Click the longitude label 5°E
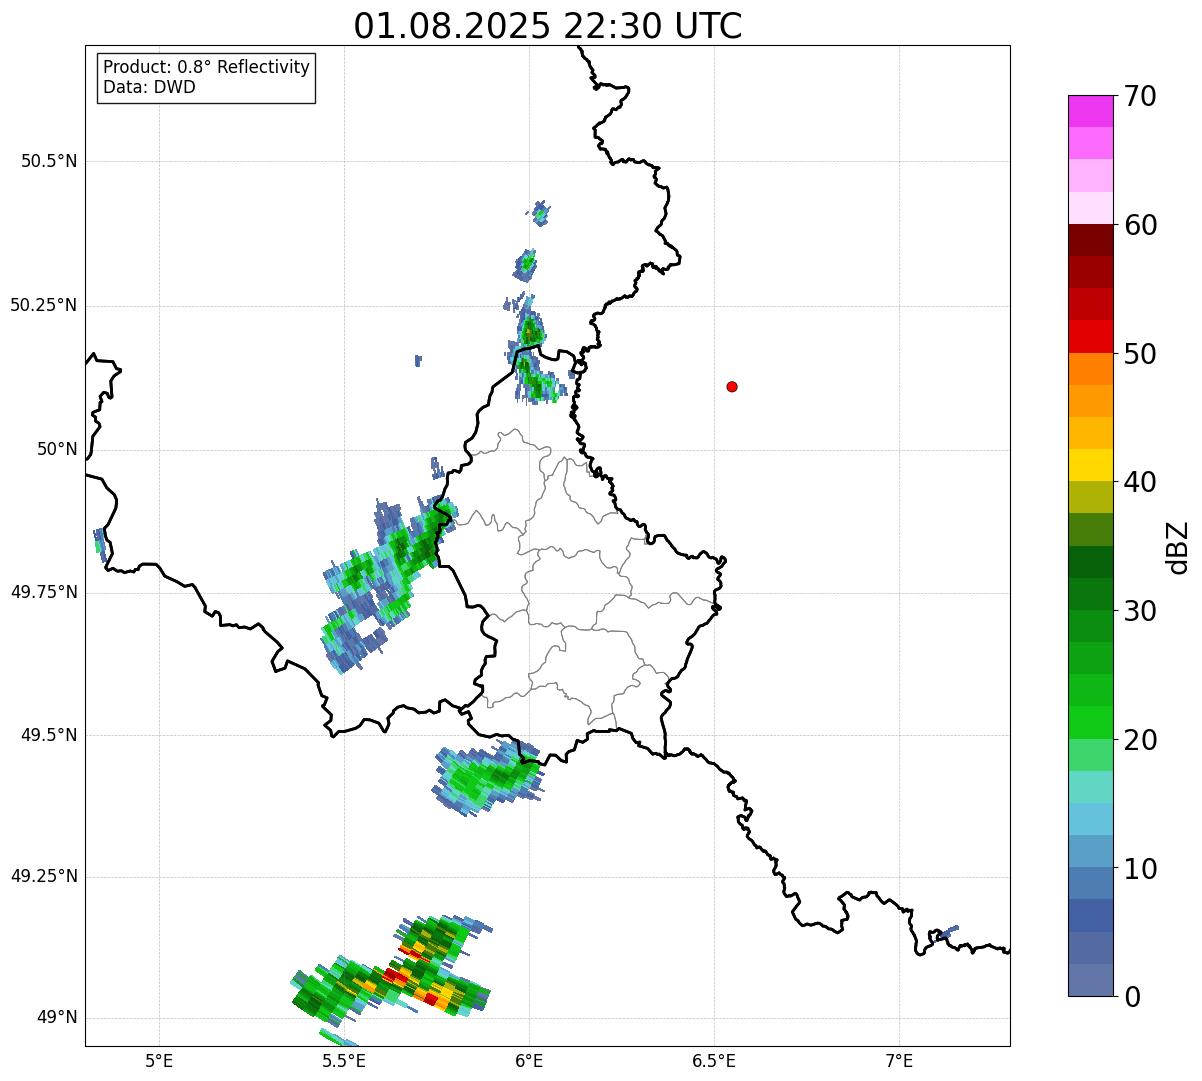 pyautogui.click(x=159, y=1060)
